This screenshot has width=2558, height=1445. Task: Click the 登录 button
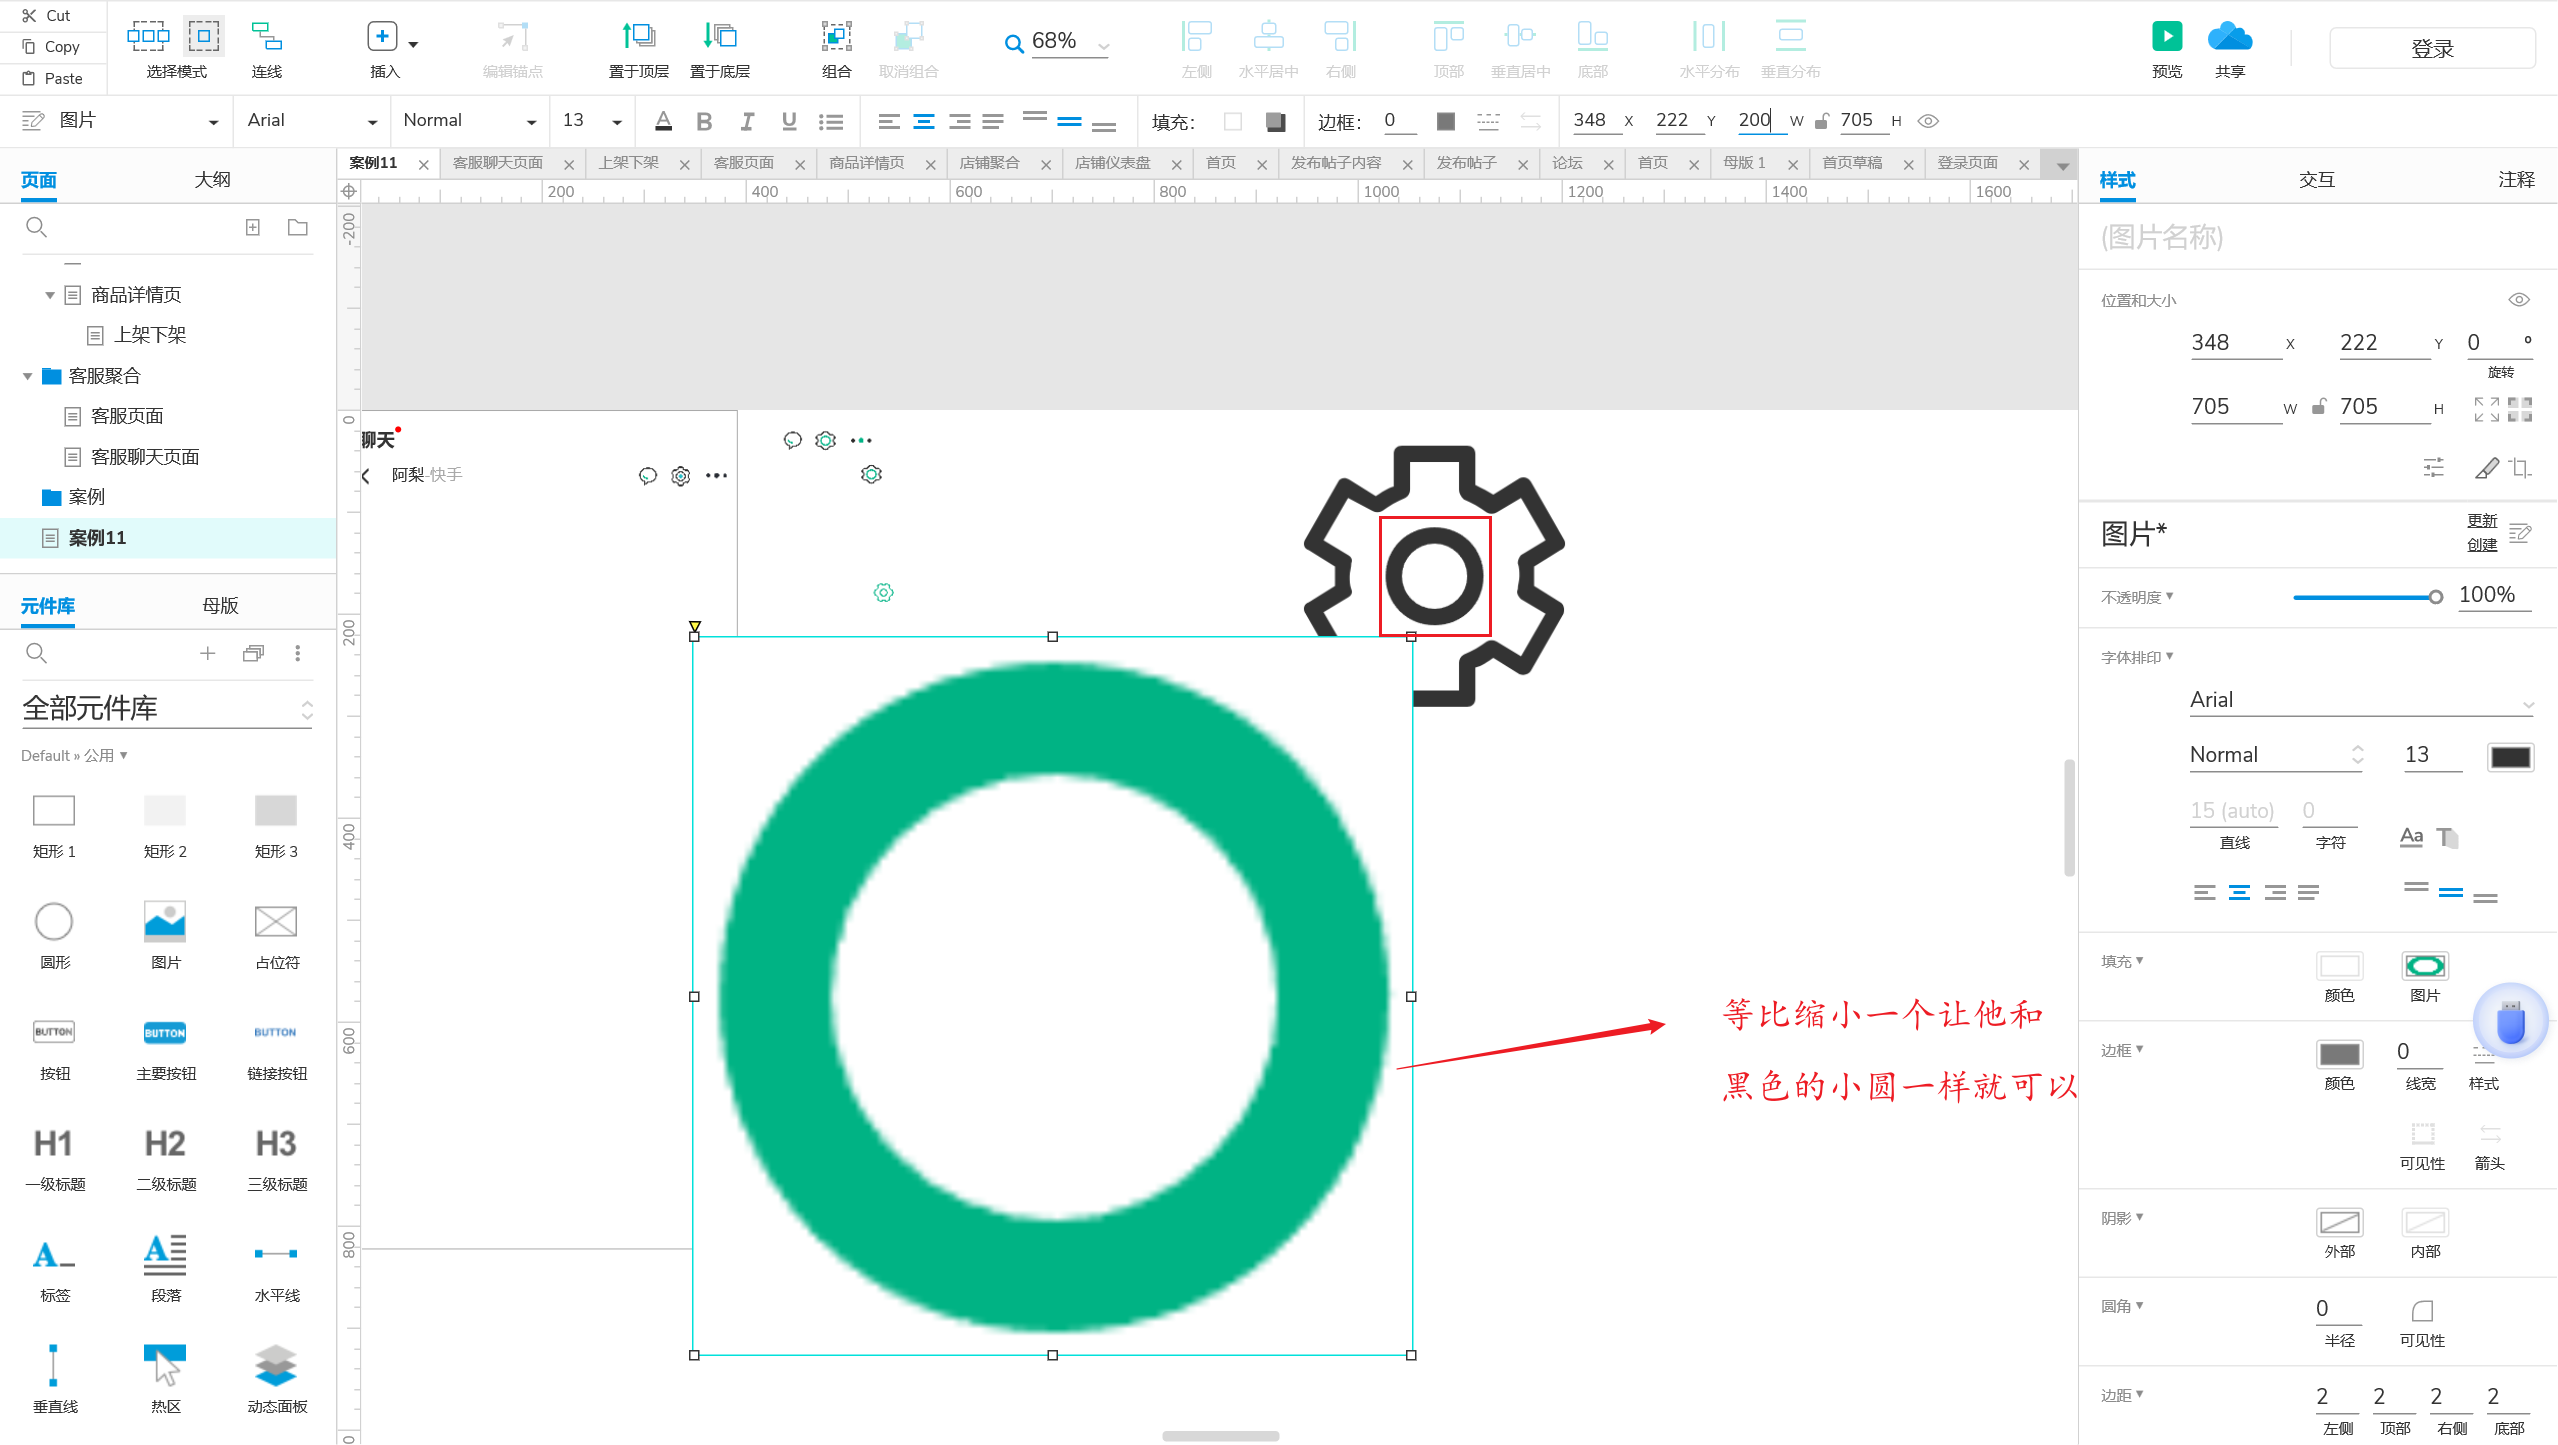2431,48
